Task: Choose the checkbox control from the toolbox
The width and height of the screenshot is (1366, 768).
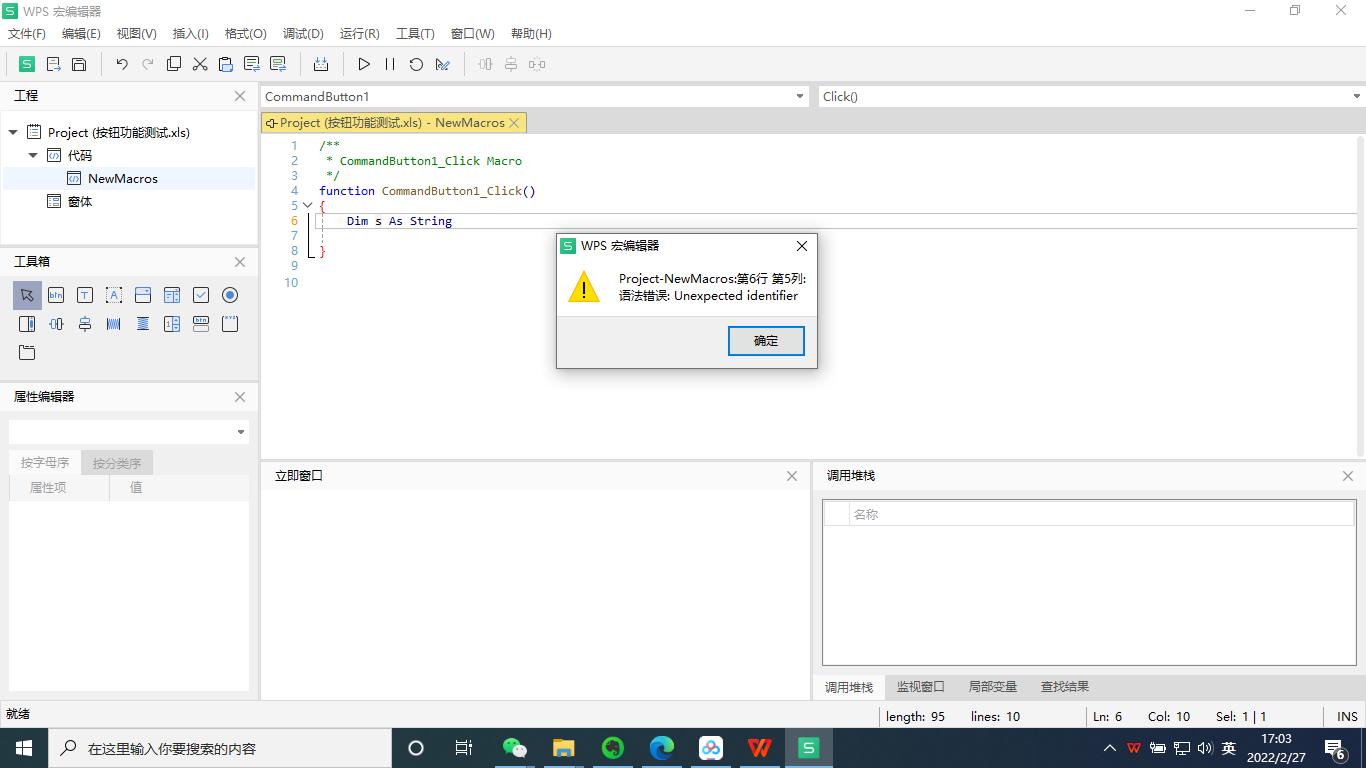Action: (x=200, y=295)
